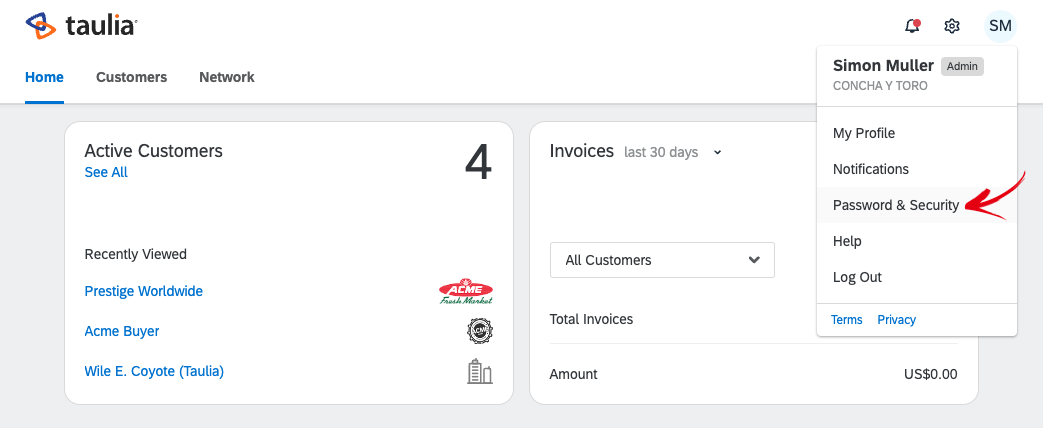Viewport: 1043px width, 428px height.
Task: Open the notifications bell icon
Action: click(x=911, y=26)
